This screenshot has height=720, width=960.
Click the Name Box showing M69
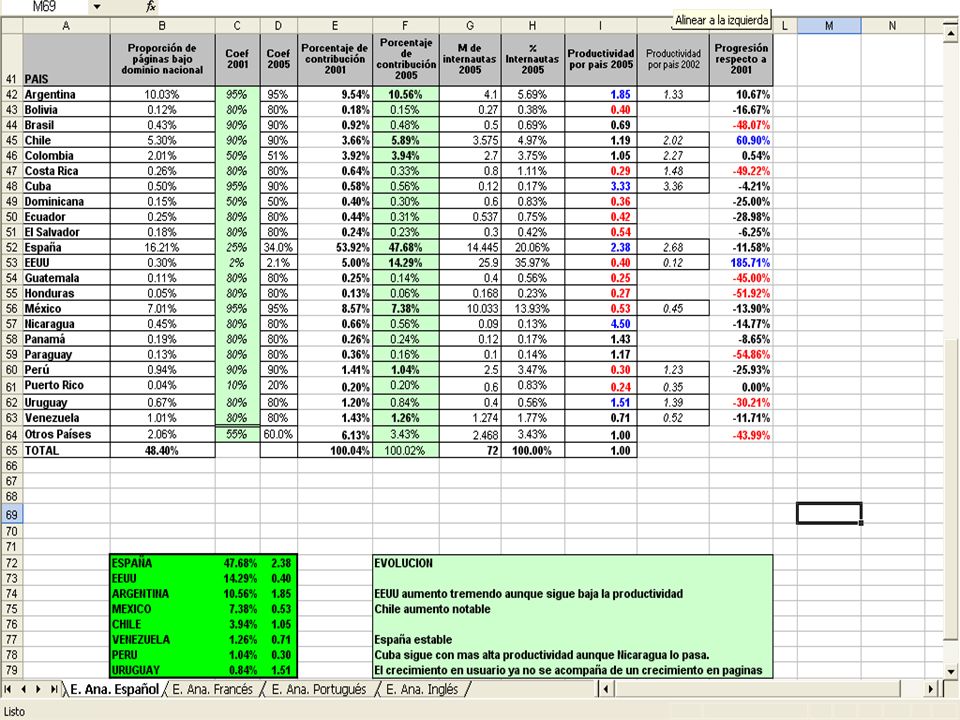click(44, 7)
